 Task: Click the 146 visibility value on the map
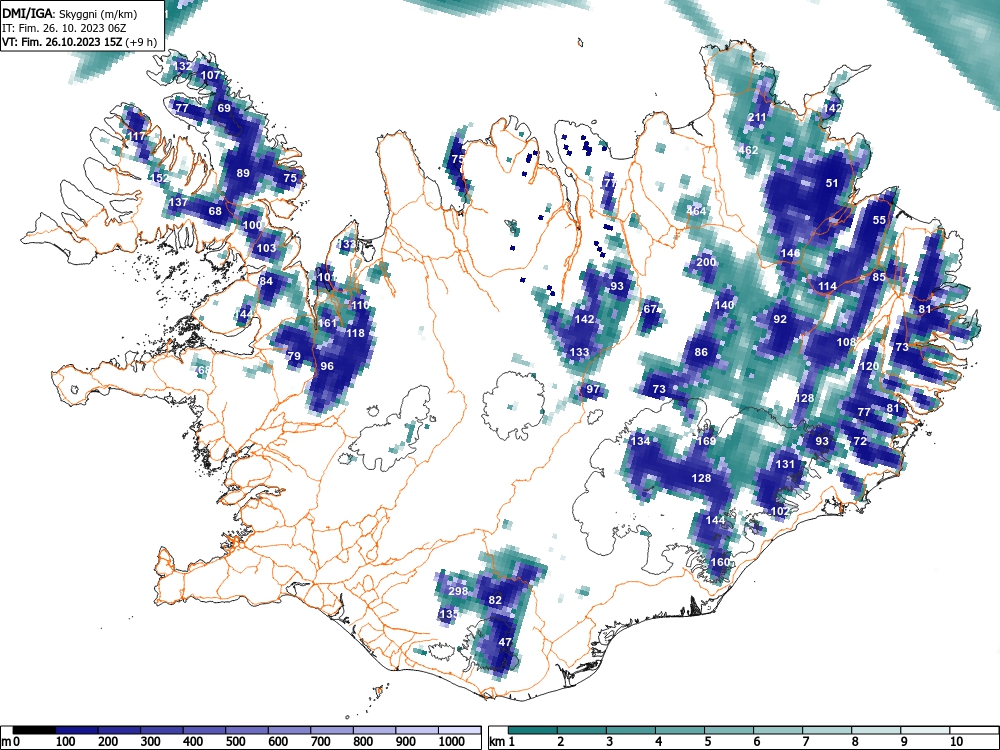coord(790,253)
